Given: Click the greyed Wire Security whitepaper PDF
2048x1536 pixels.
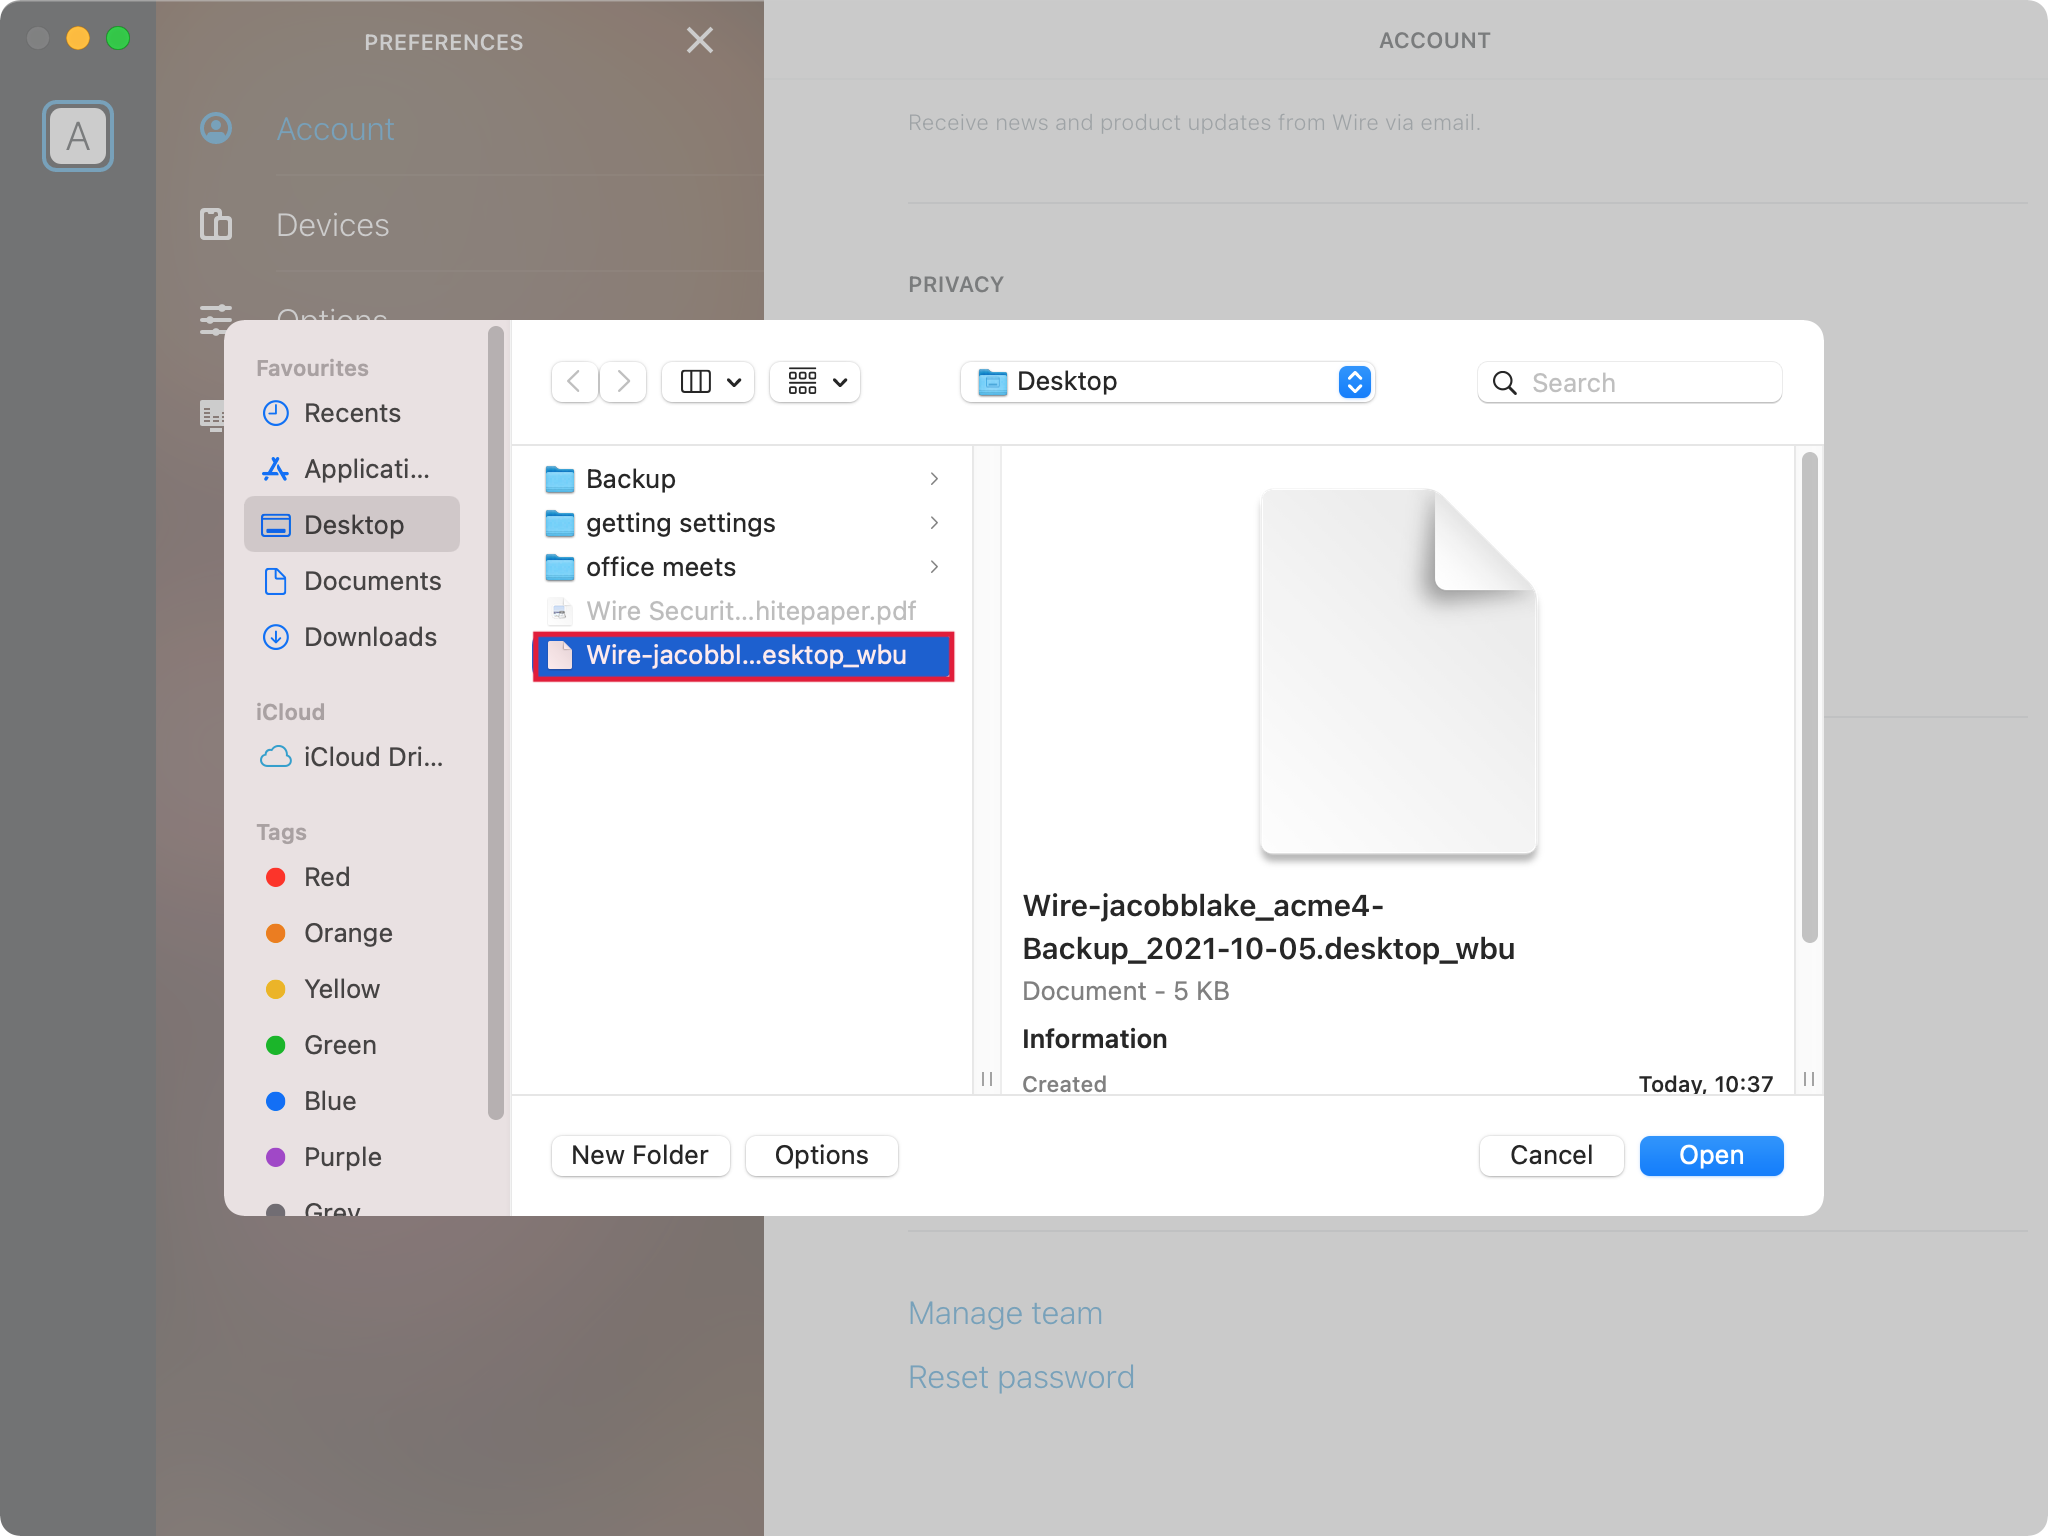Looking at the screenshot, I should point(743,611).
